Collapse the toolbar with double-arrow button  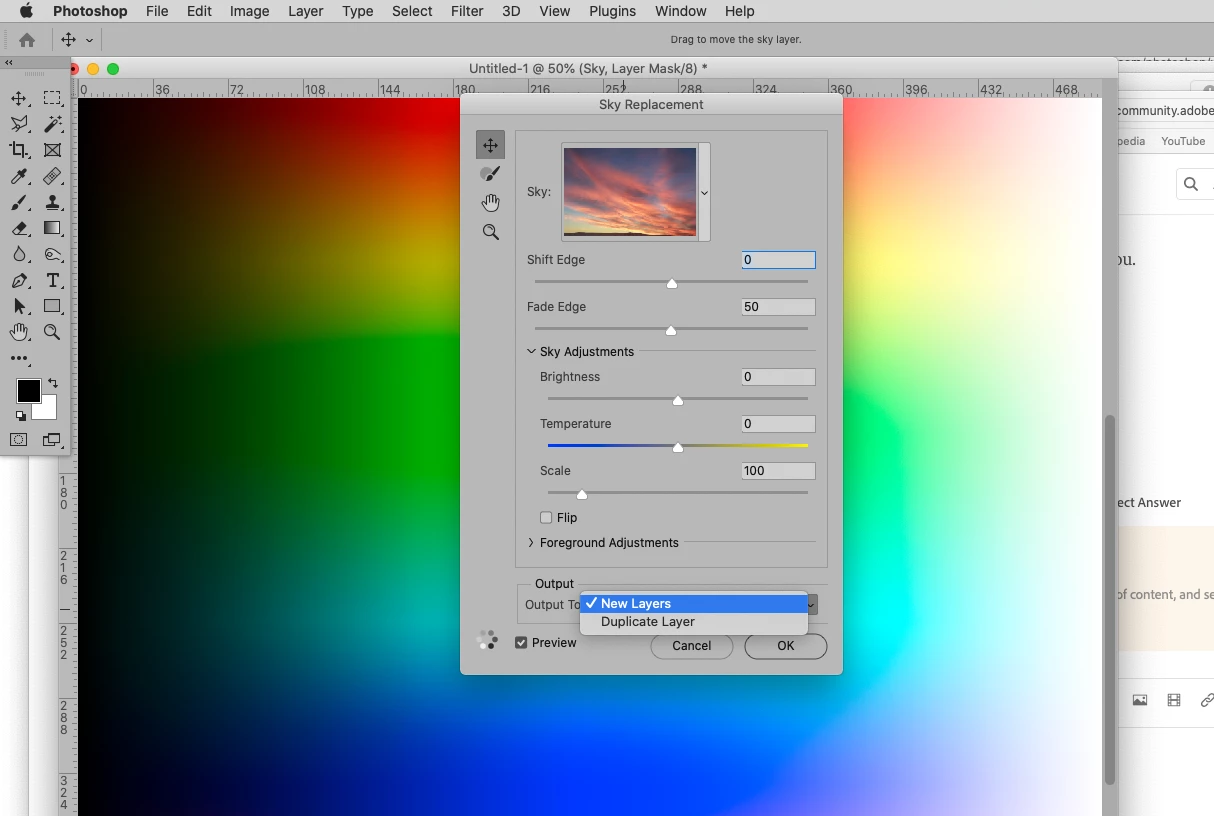pos(8,62)
